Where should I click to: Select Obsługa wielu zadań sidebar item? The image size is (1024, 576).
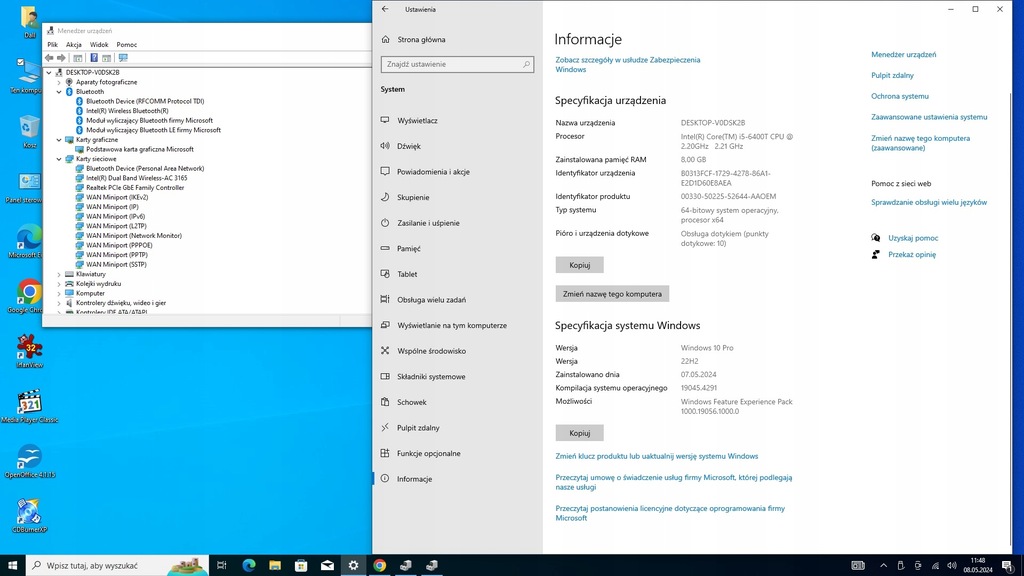point(457,300)
